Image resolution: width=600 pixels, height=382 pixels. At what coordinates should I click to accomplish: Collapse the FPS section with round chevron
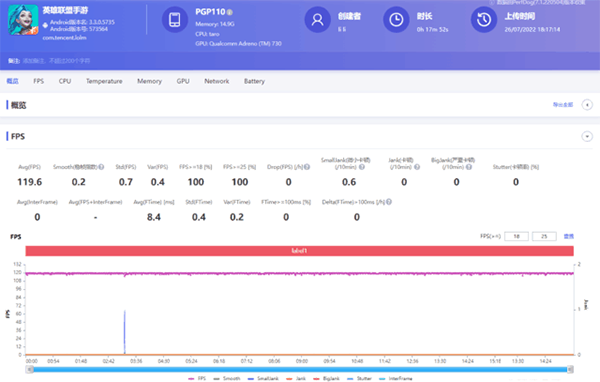click(587, 136)
